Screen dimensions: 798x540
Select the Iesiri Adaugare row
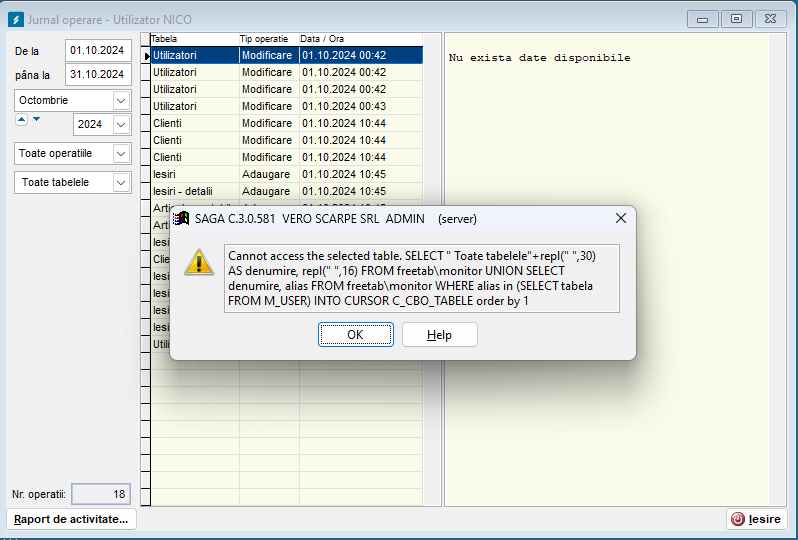(x=287, y=174)
